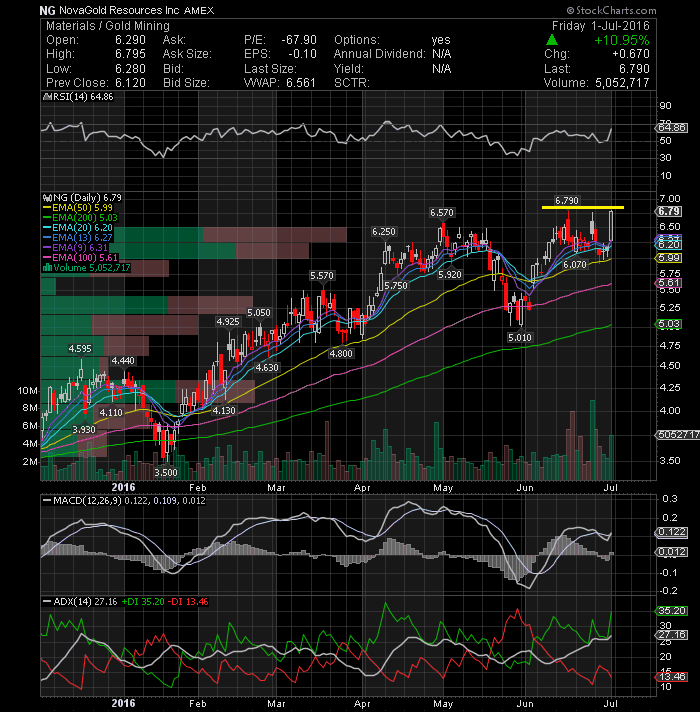This screenshot has height=712, width=700.
Task: Click the 5.050 price label
Action: (259, 313)
